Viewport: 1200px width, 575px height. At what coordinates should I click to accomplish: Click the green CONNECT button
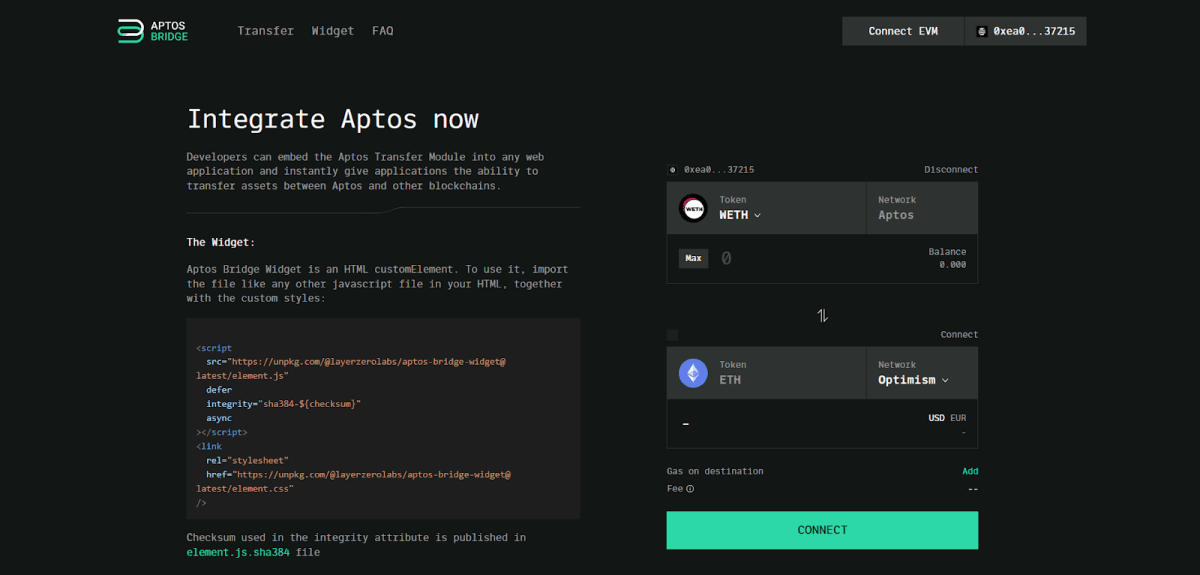(x=822, y=530)
